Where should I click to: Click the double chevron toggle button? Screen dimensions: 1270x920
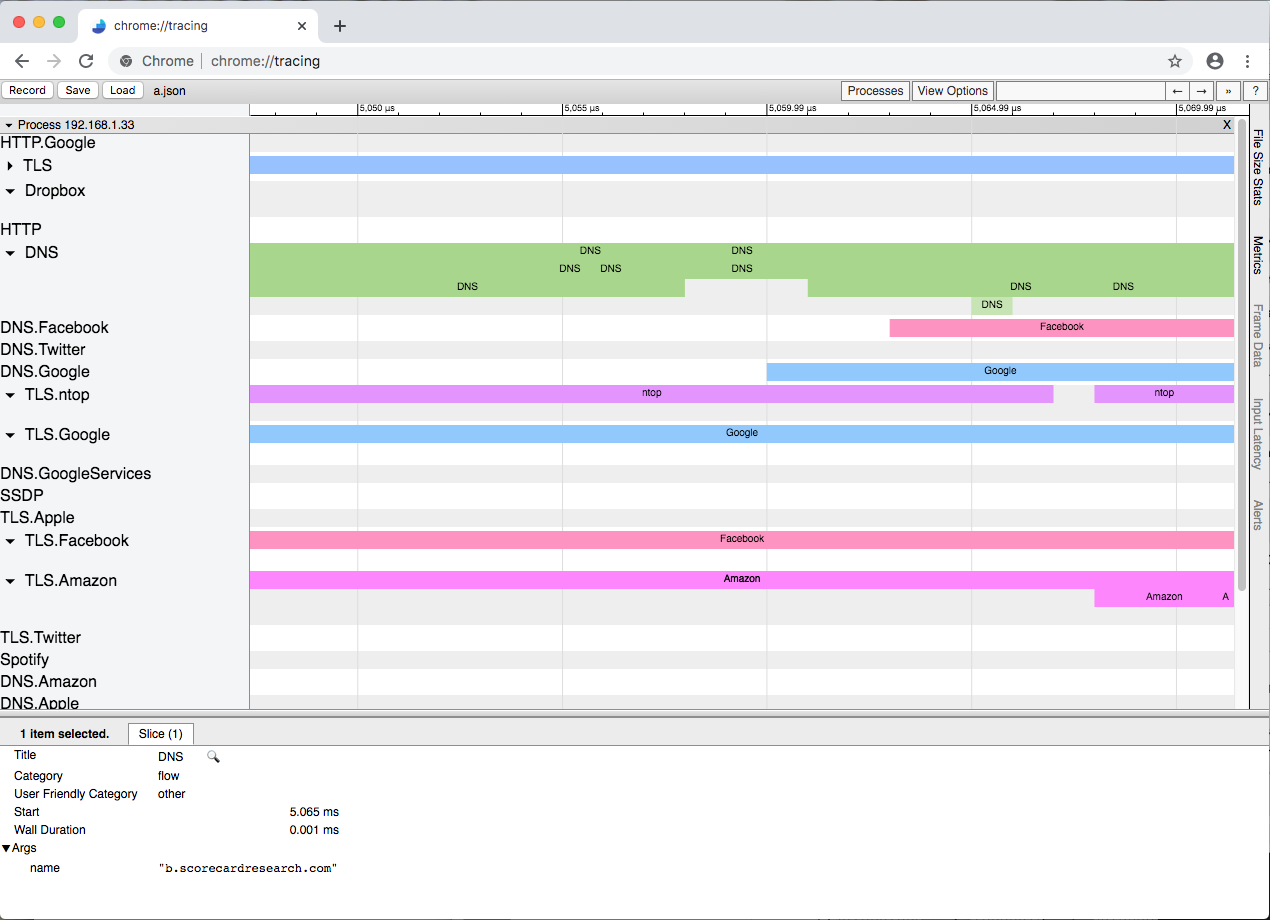click(x=1230, y=91)
